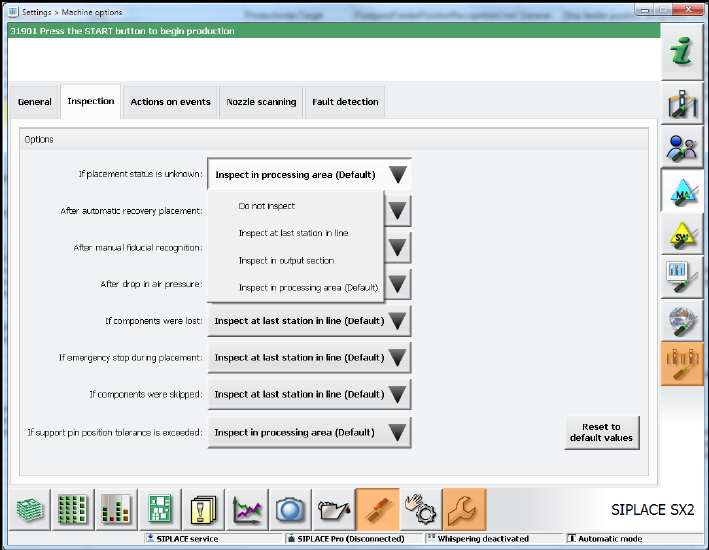Click the SIPLACE Pro disconnected status icon
The height and width of the screenshot is (550, 709).
pos(292,538)
